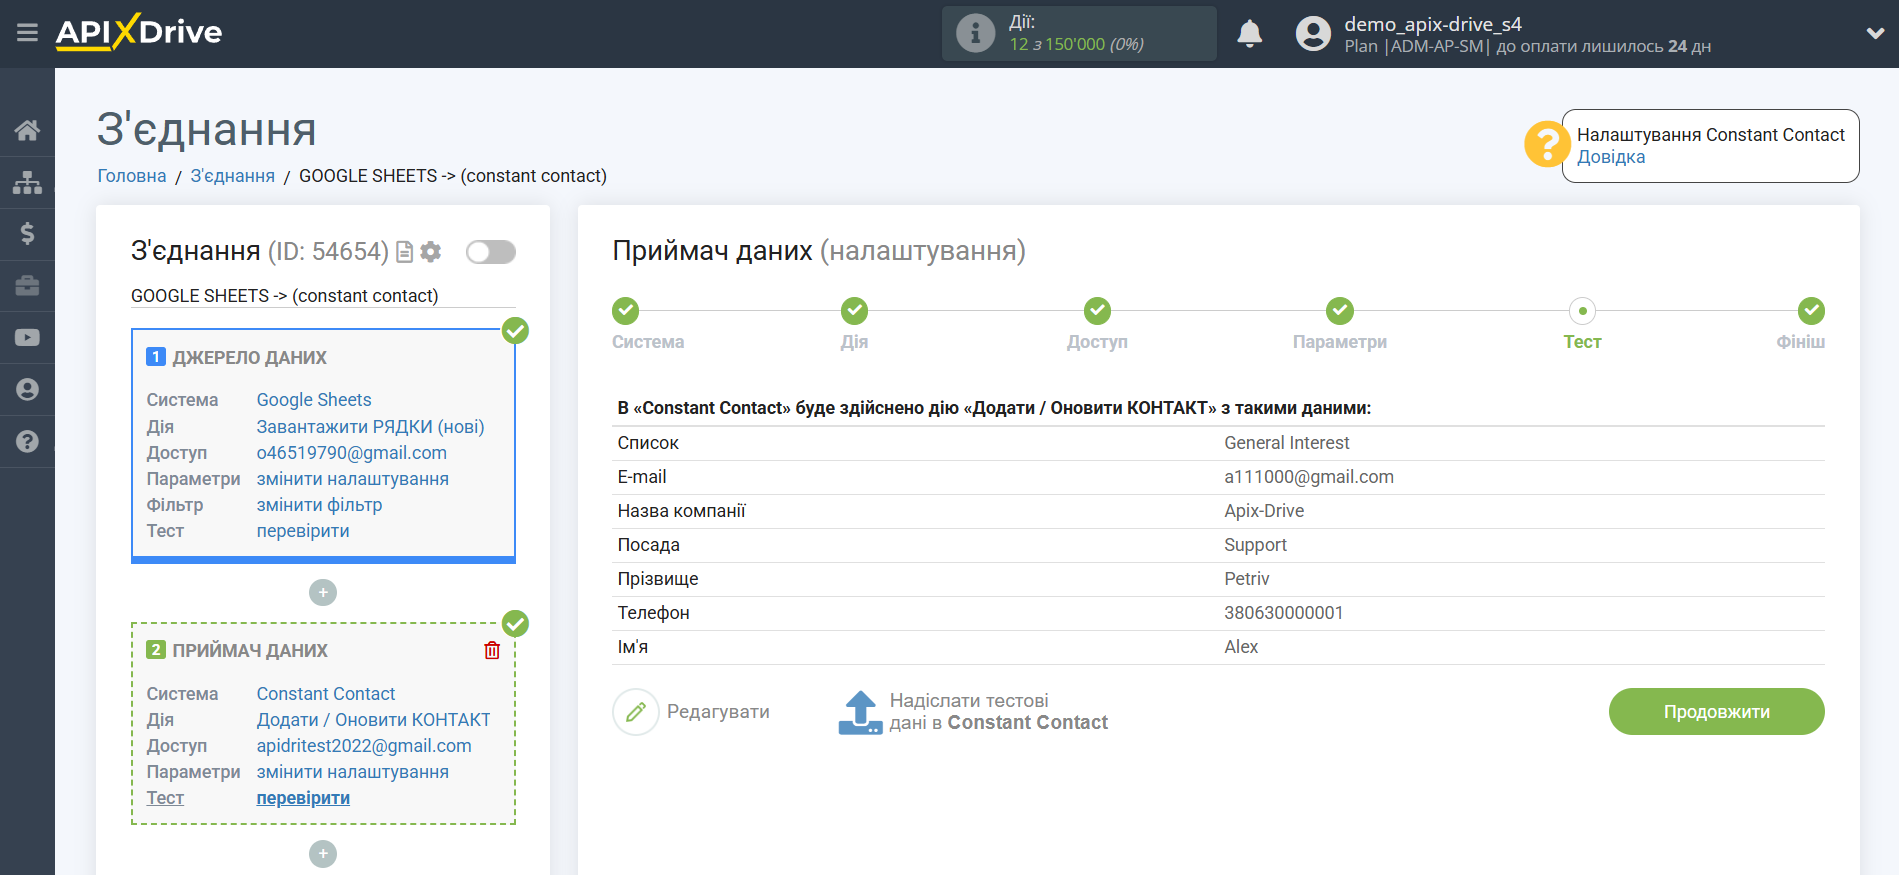The height and width of the screenshot is (875, 1899).
Task: Open Завантажити РЯДКИ (нові) action link
Action: coord(370,427)
